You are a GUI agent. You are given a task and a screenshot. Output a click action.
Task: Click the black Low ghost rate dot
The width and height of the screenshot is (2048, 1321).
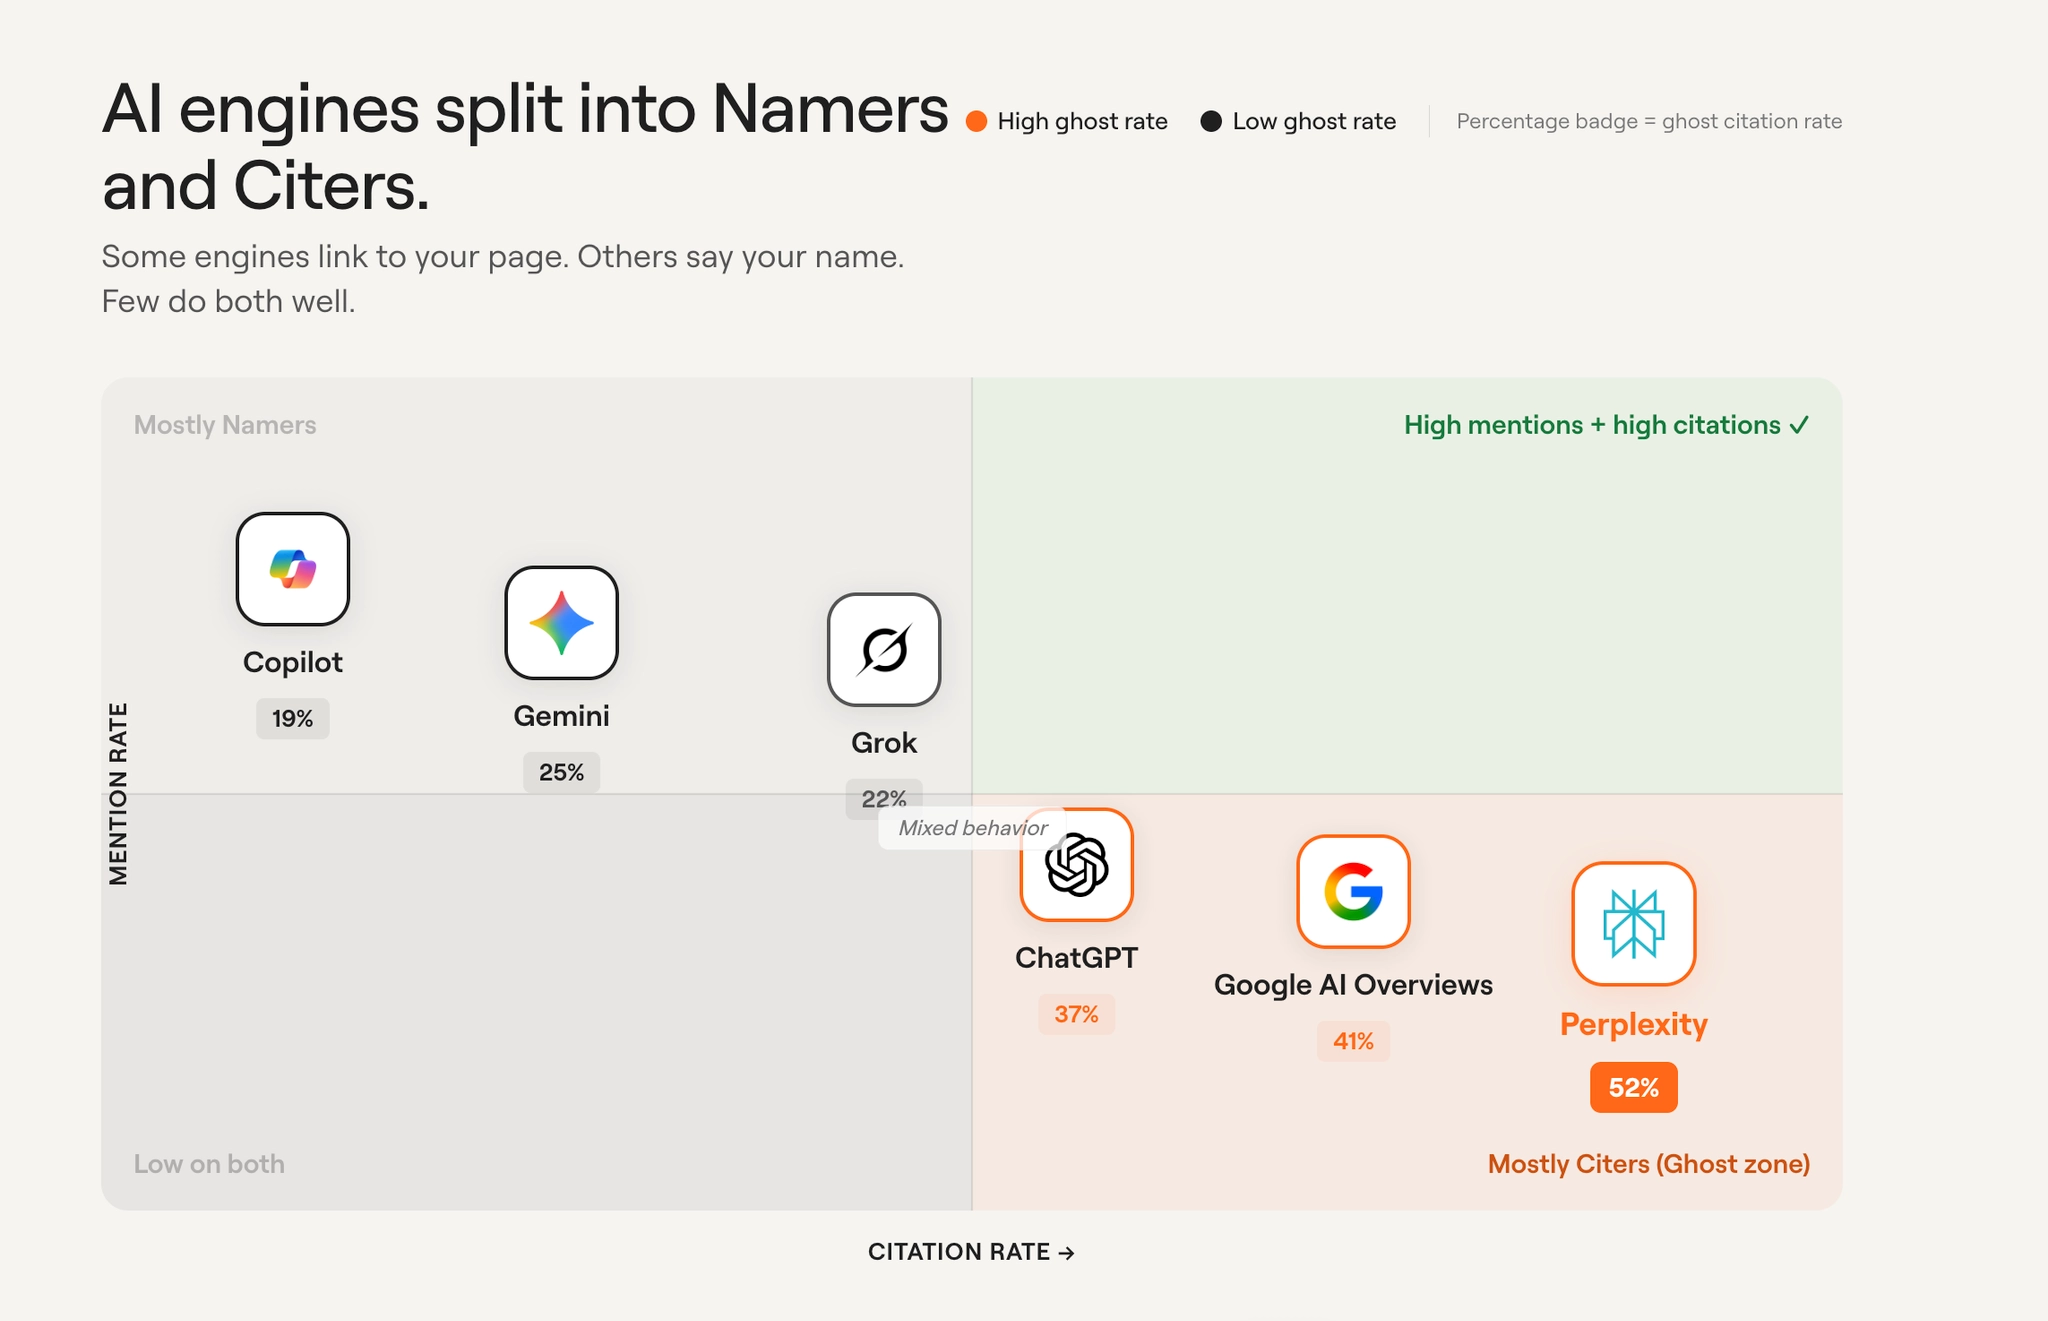coord(1211,121)
